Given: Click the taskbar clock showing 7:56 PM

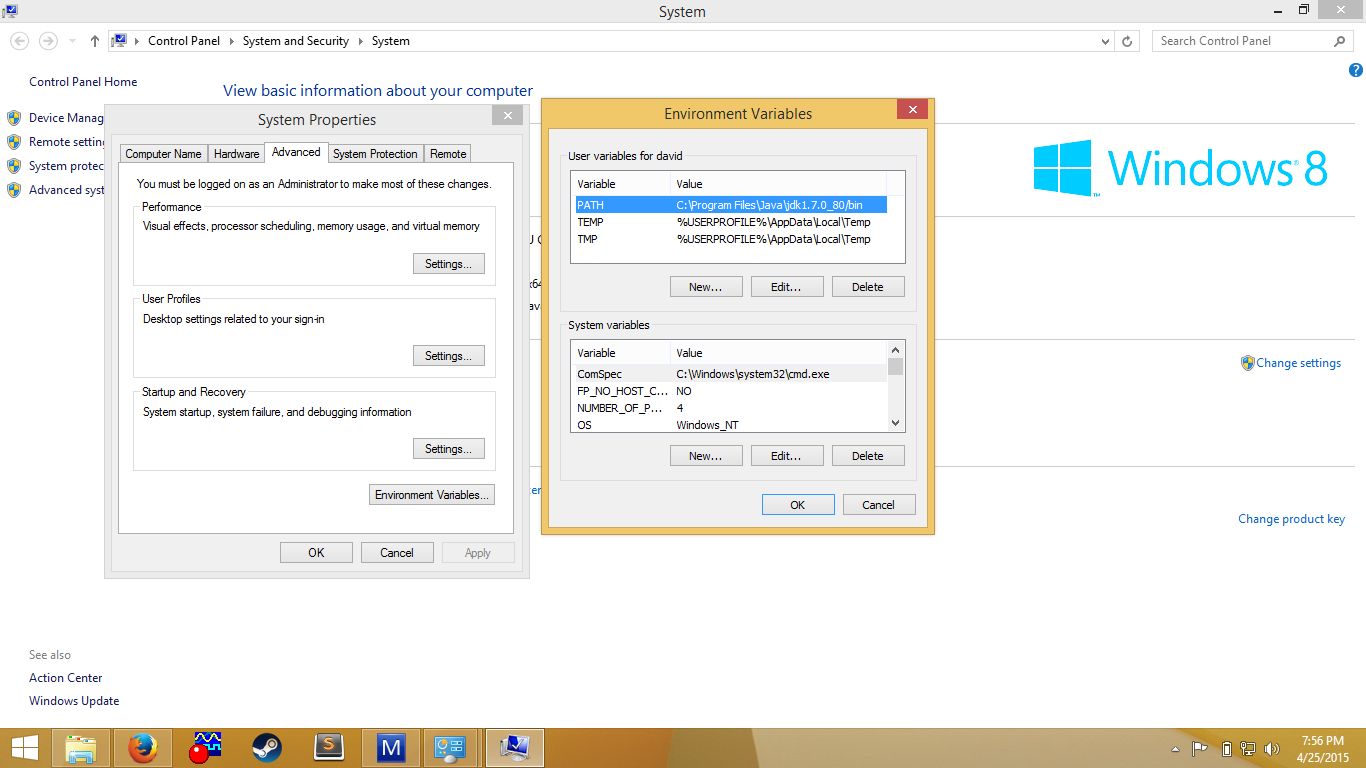Looking at the screenshot, I should click(1323, 749).
